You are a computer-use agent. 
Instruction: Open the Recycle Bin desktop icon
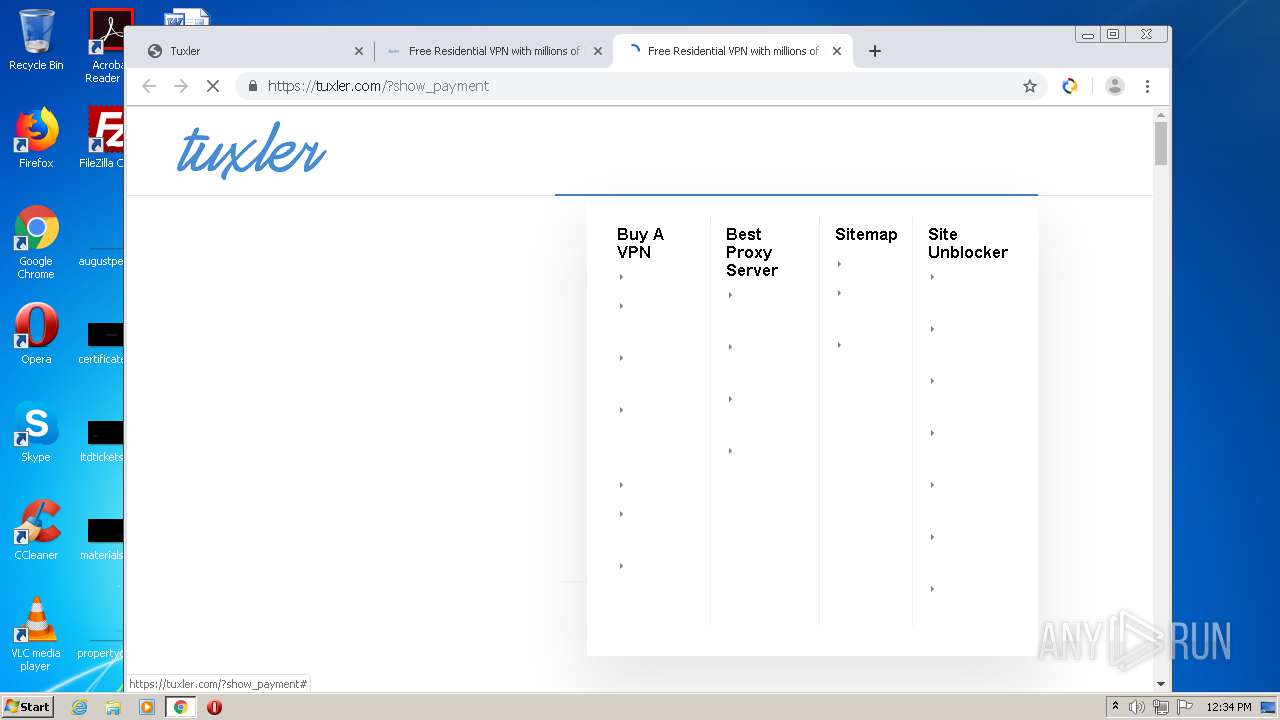coord(36,40)
